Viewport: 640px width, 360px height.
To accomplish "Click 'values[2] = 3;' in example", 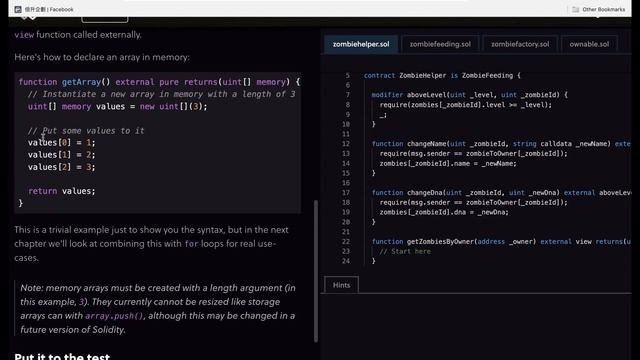I will [62, 167].
